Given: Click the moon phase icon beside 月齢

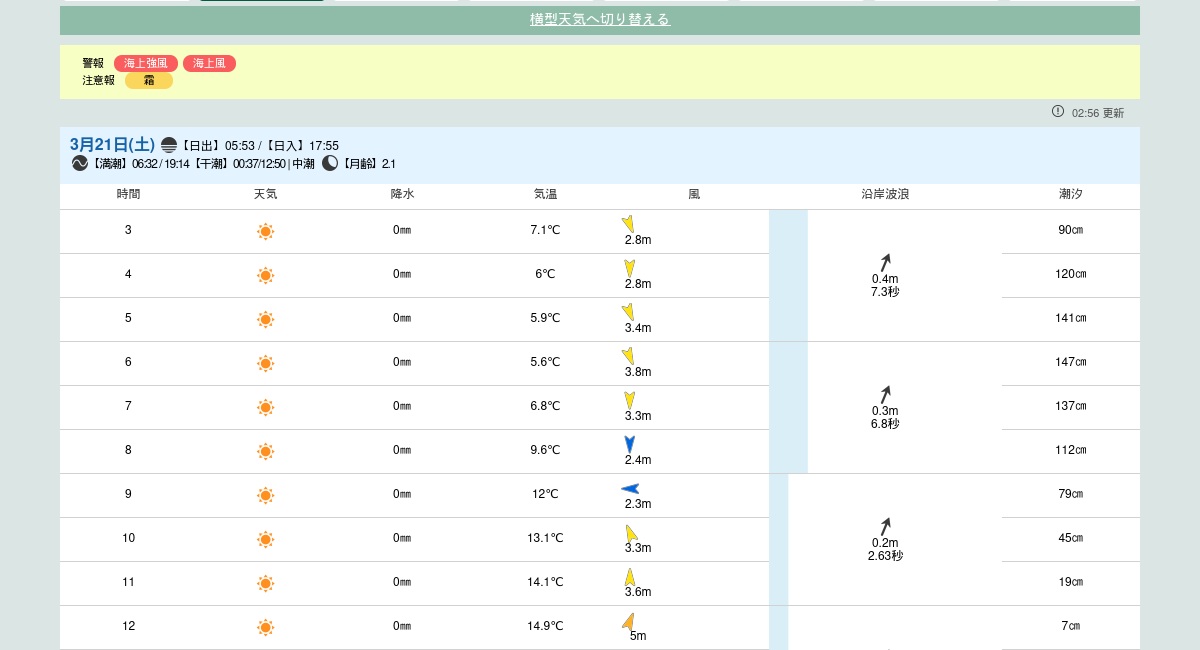Looking at the screenshot, I should click(330, 163).
